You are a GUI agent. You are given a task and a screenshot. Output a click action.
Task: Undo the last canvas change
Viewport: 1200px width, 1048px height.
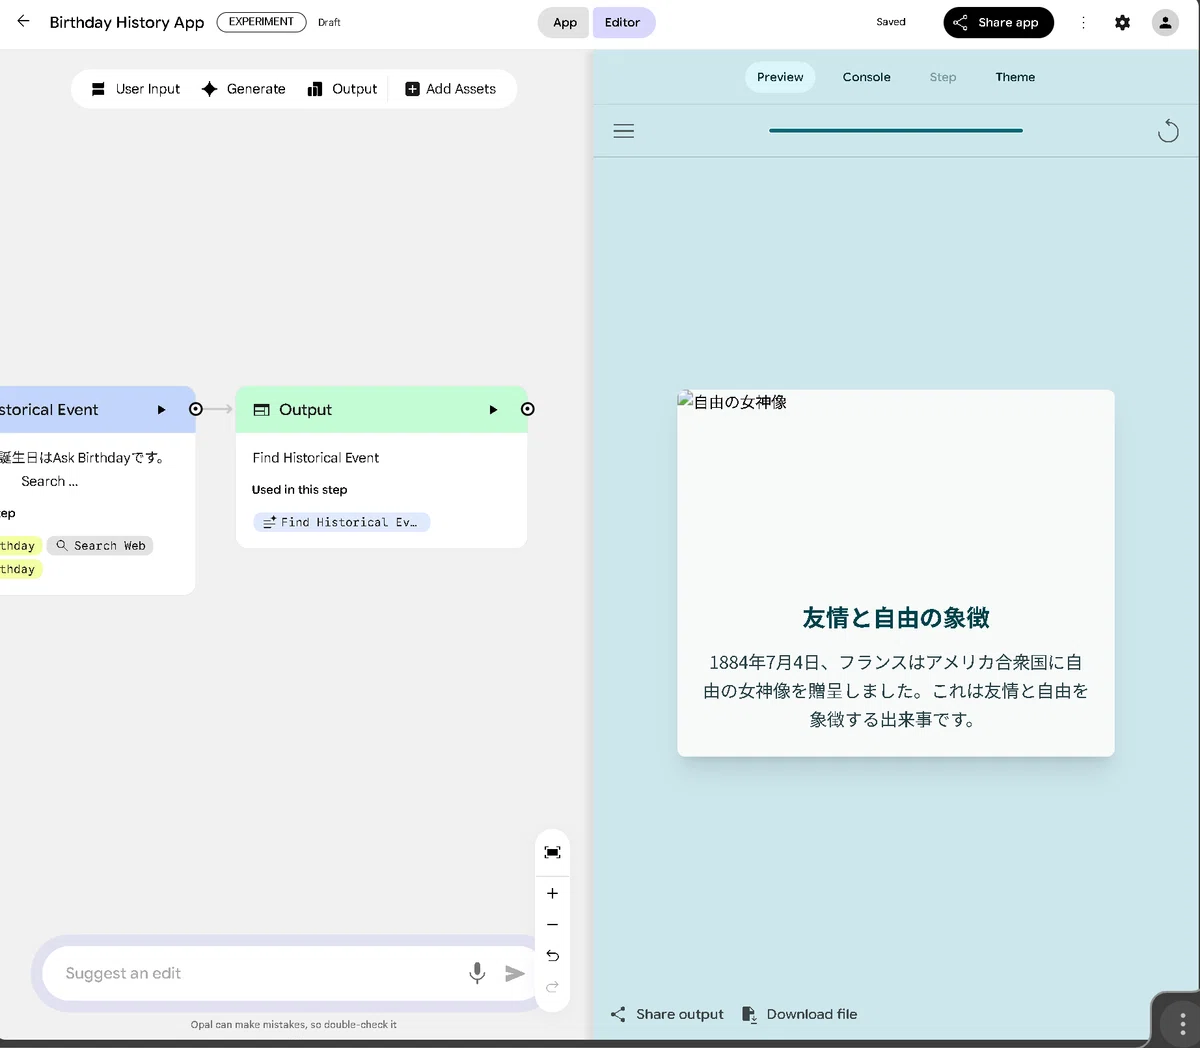552,956
